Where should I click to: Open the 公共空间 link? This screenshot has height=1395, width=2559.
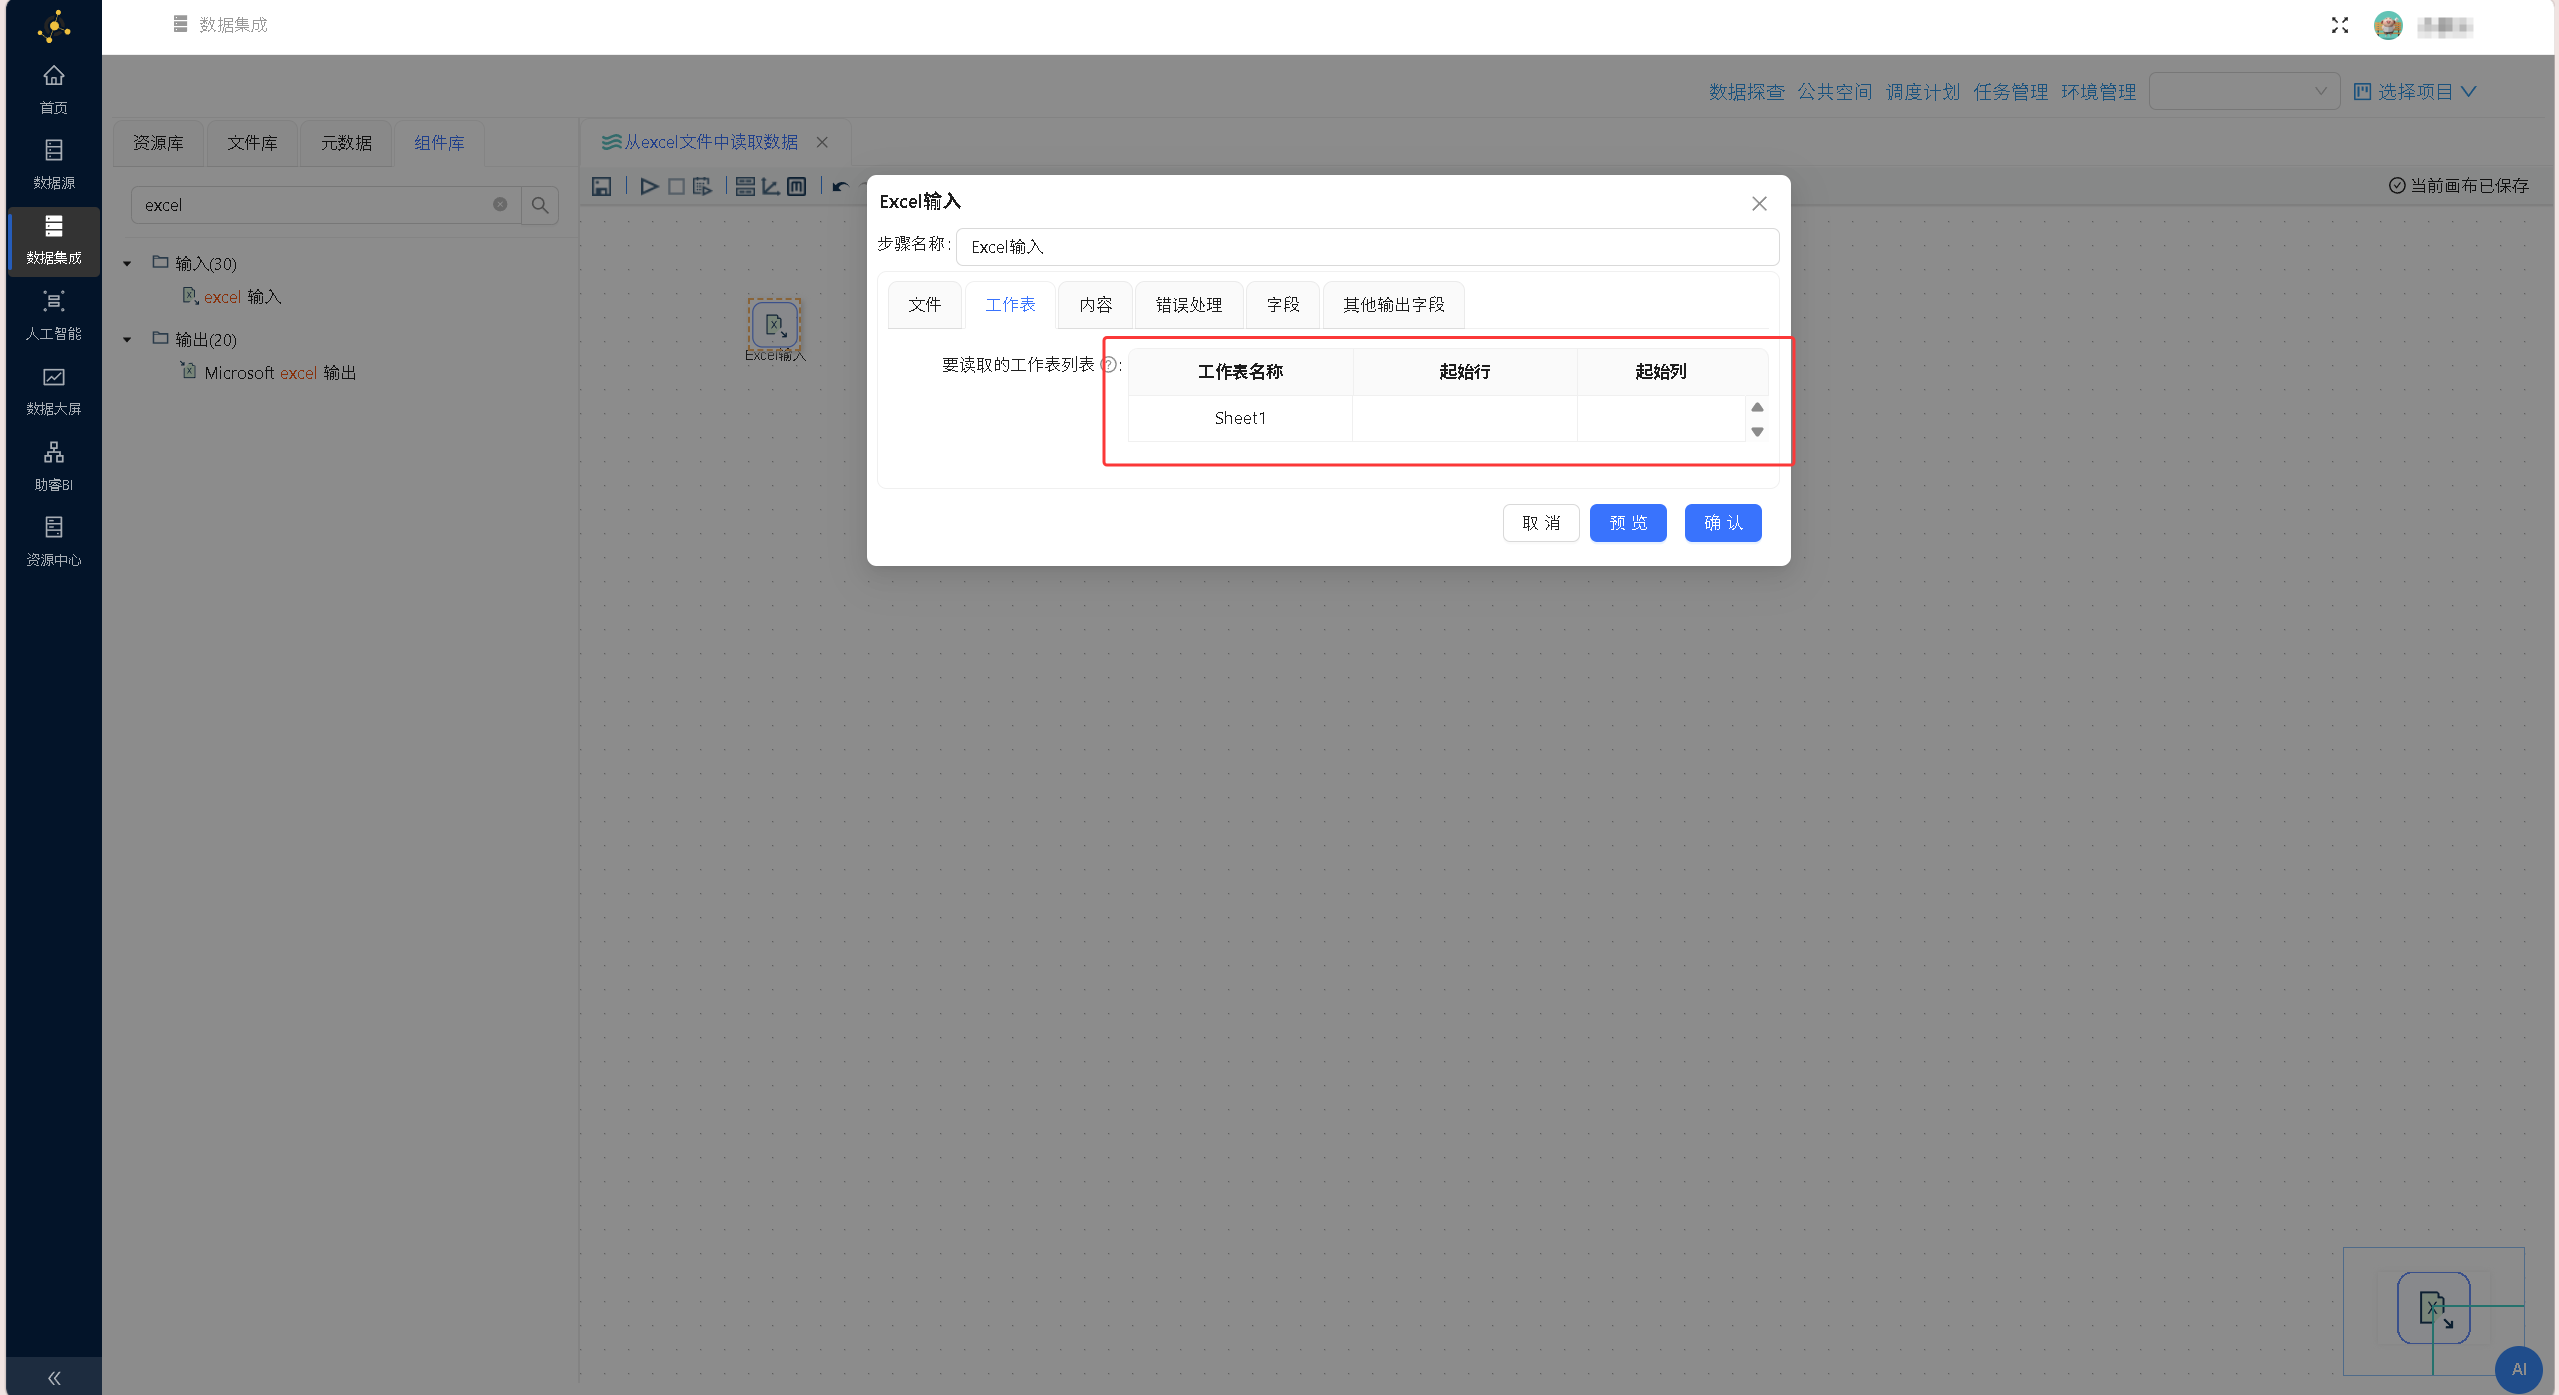click(1834, 92)
